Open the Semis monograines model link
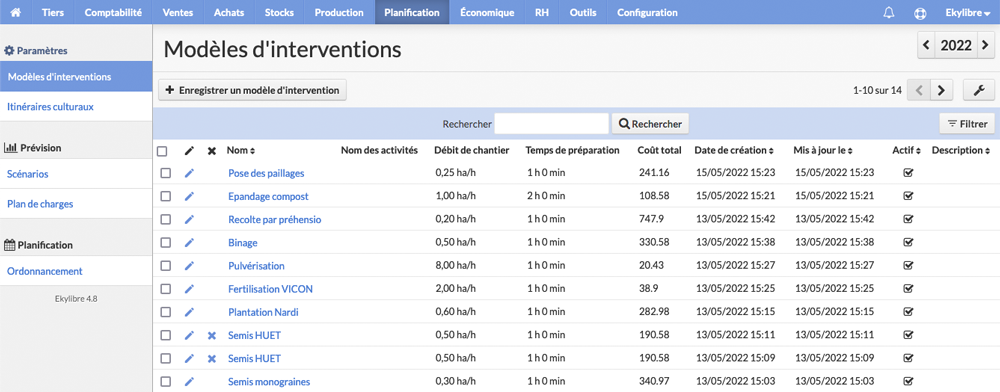Image resolution: width=1000 pixels, height=392 pixels. pyautogui.click(x=269, y=382)
